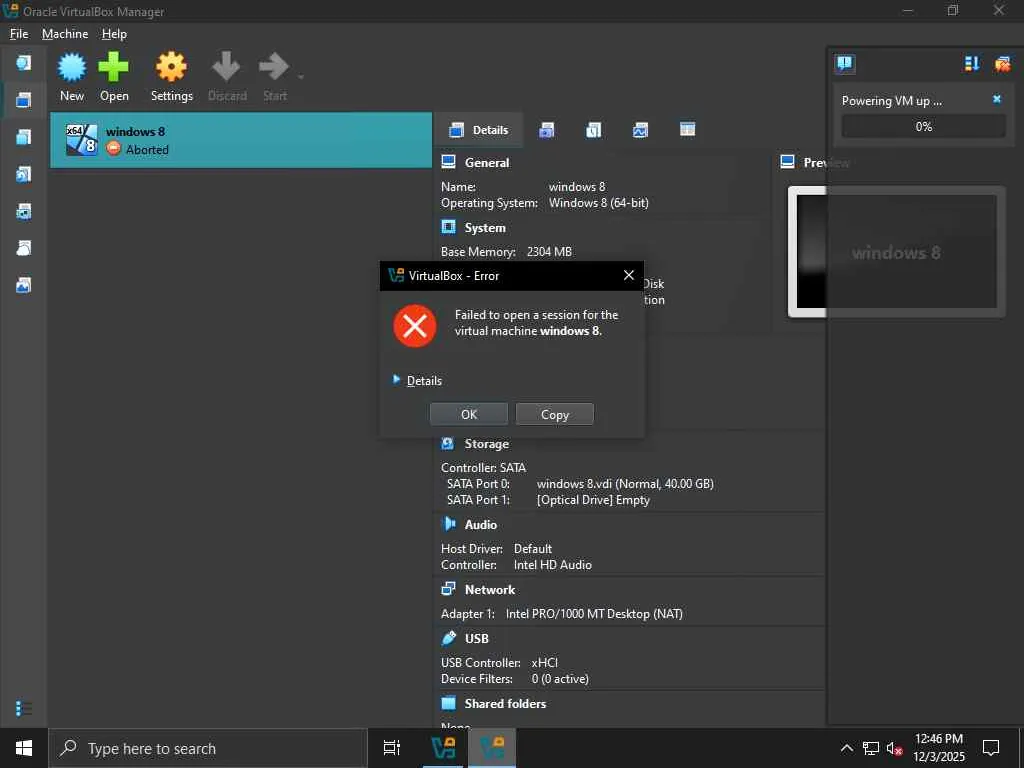Viewport: 1024px width, 768px height.
Task: Click the windows 8 x64 OS icon
Action: (x=82, y=140)
